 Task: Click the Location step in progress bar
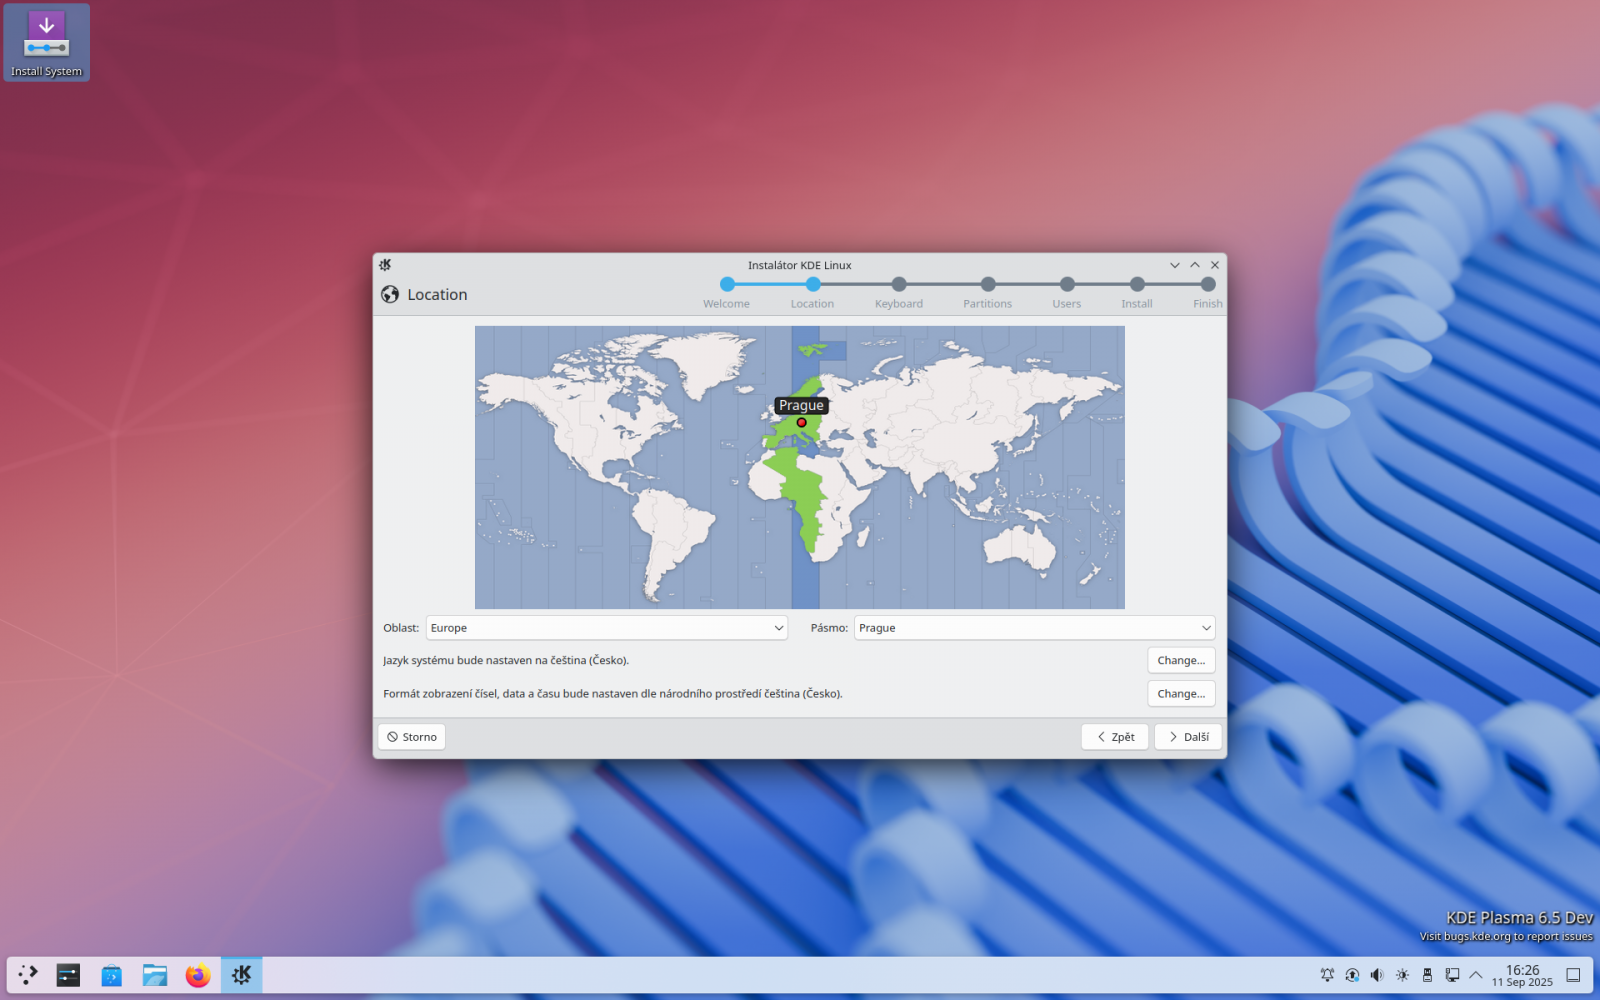812,293
